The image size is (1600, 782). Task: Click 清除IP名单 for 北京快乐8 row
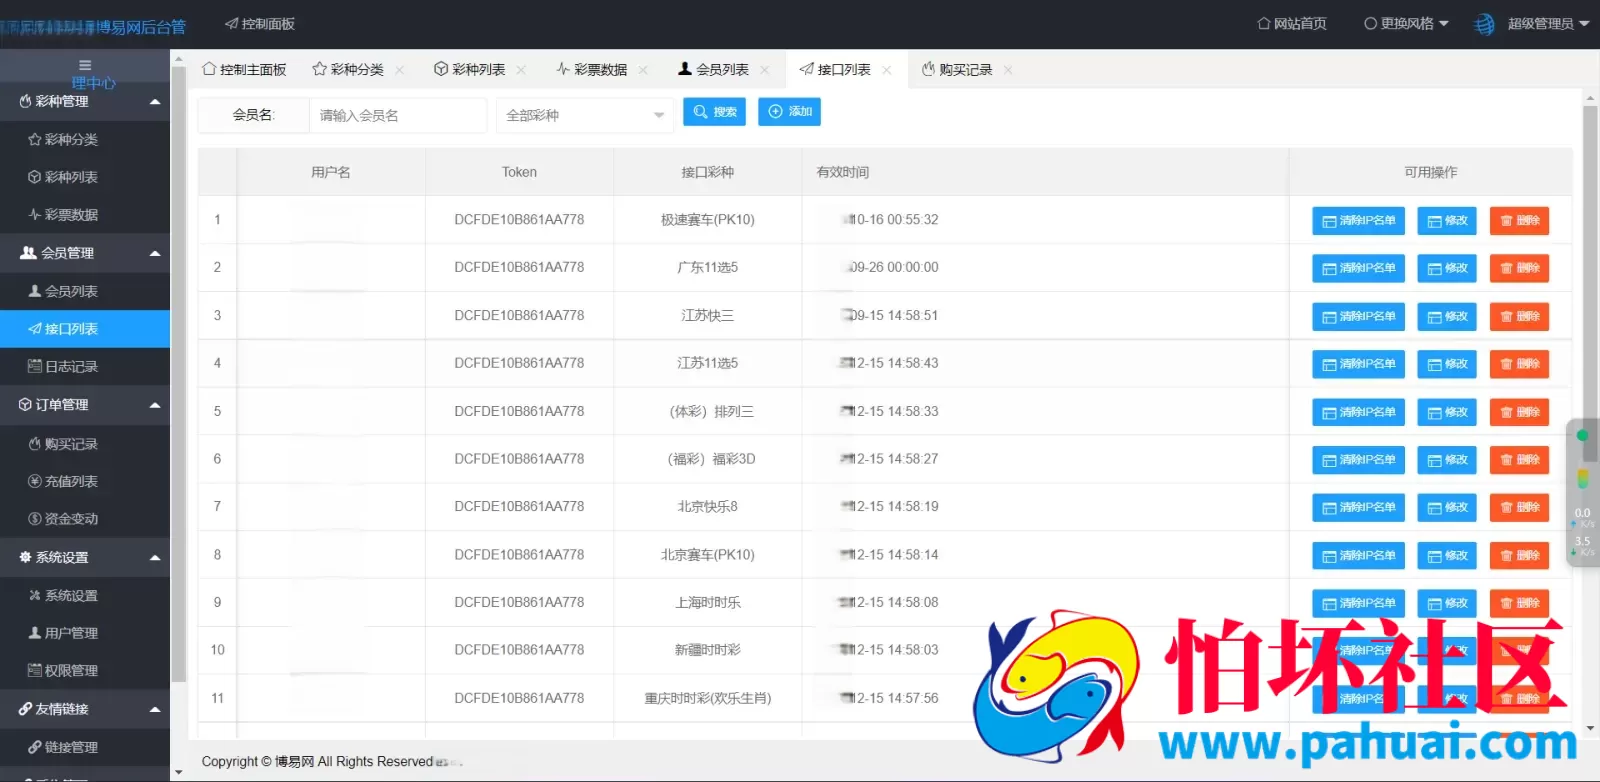pos(1358,508)
